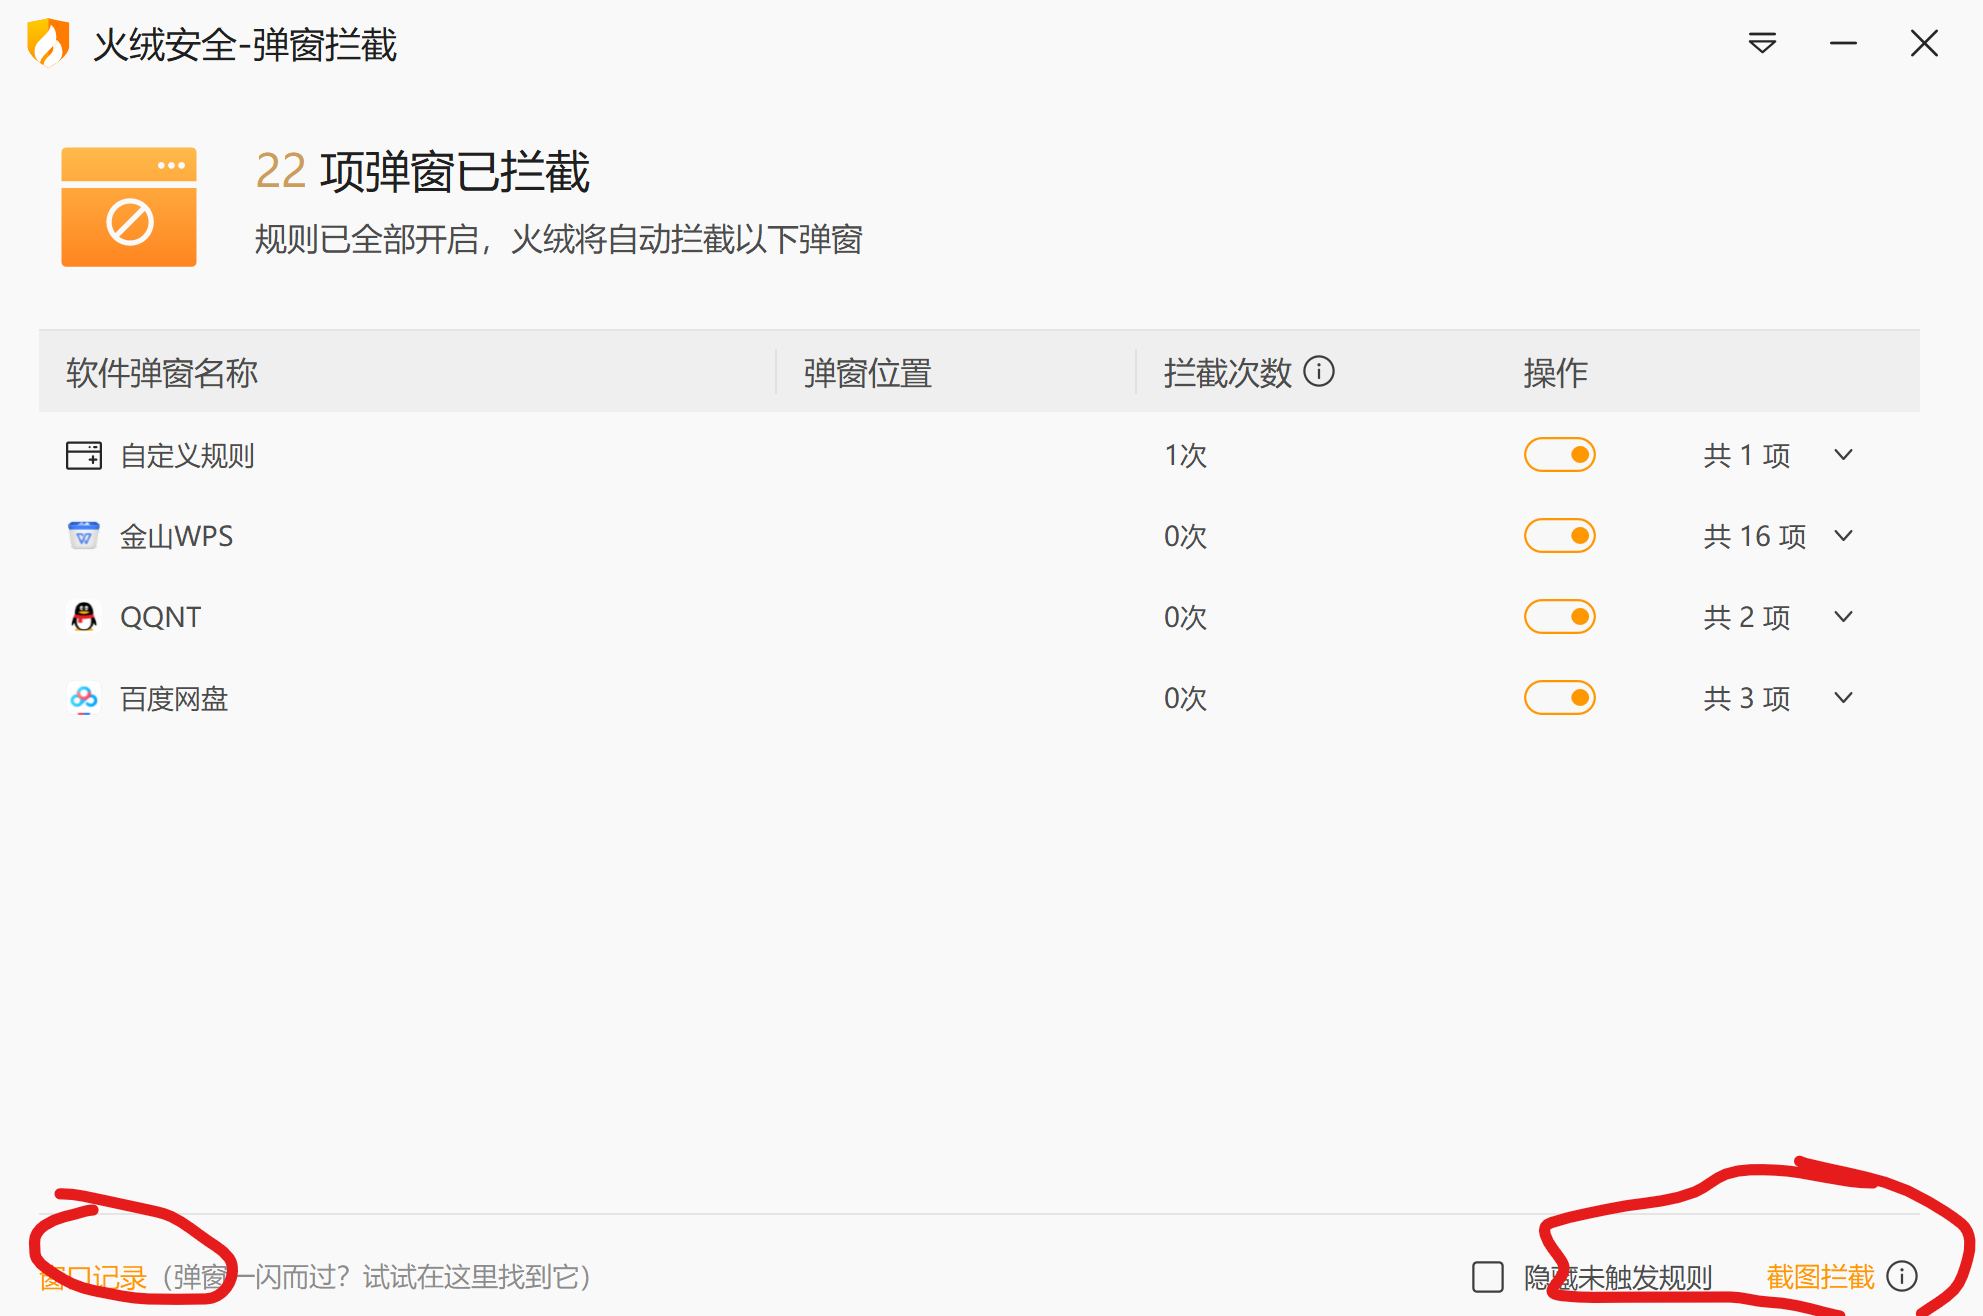Click info icon beside 拦截次数 header
1983x1316 pixels.
tap(1319, 372)
